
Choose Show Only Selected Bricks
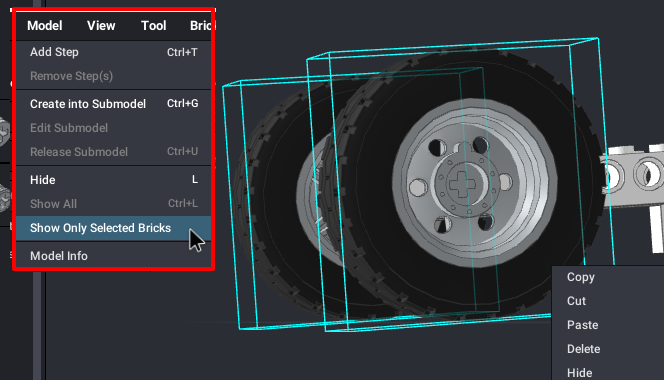[x=113, y=228]
